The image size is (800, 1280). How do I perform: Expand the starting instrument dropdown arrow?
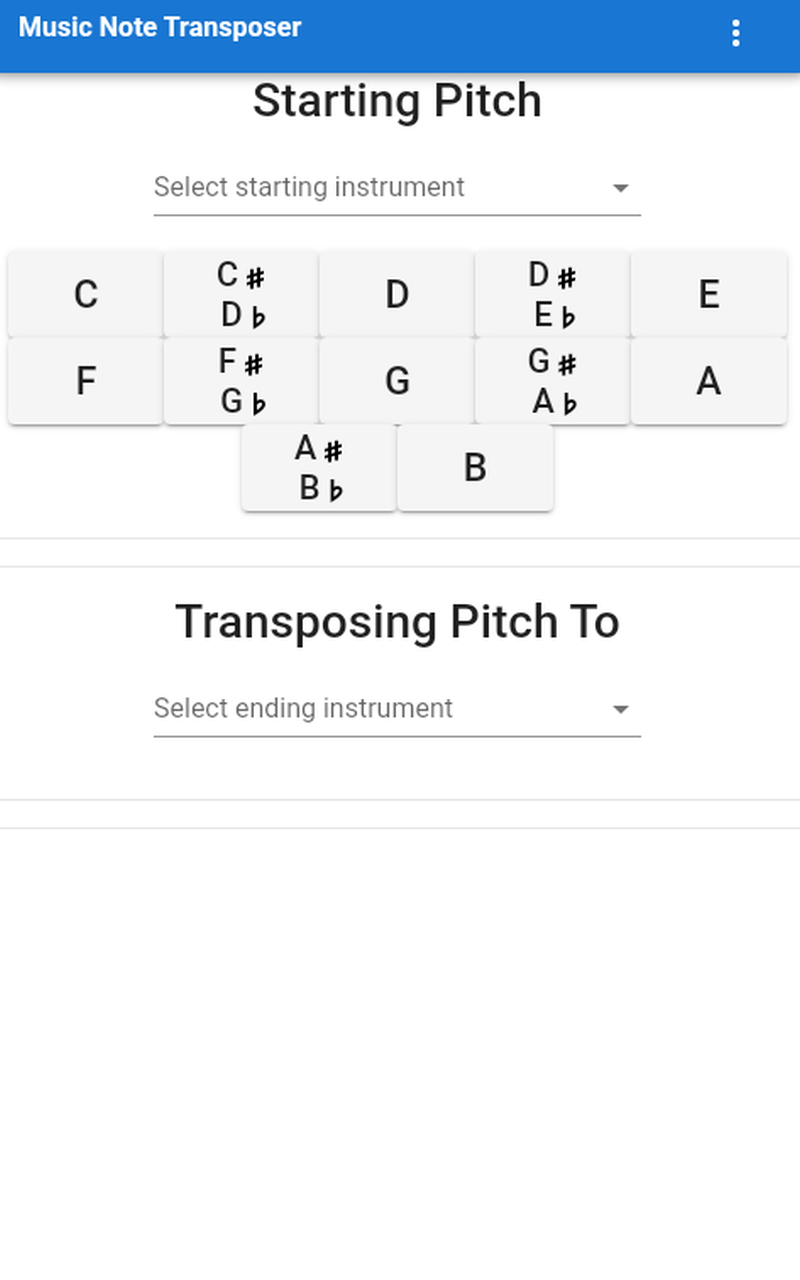pos(620,188)
